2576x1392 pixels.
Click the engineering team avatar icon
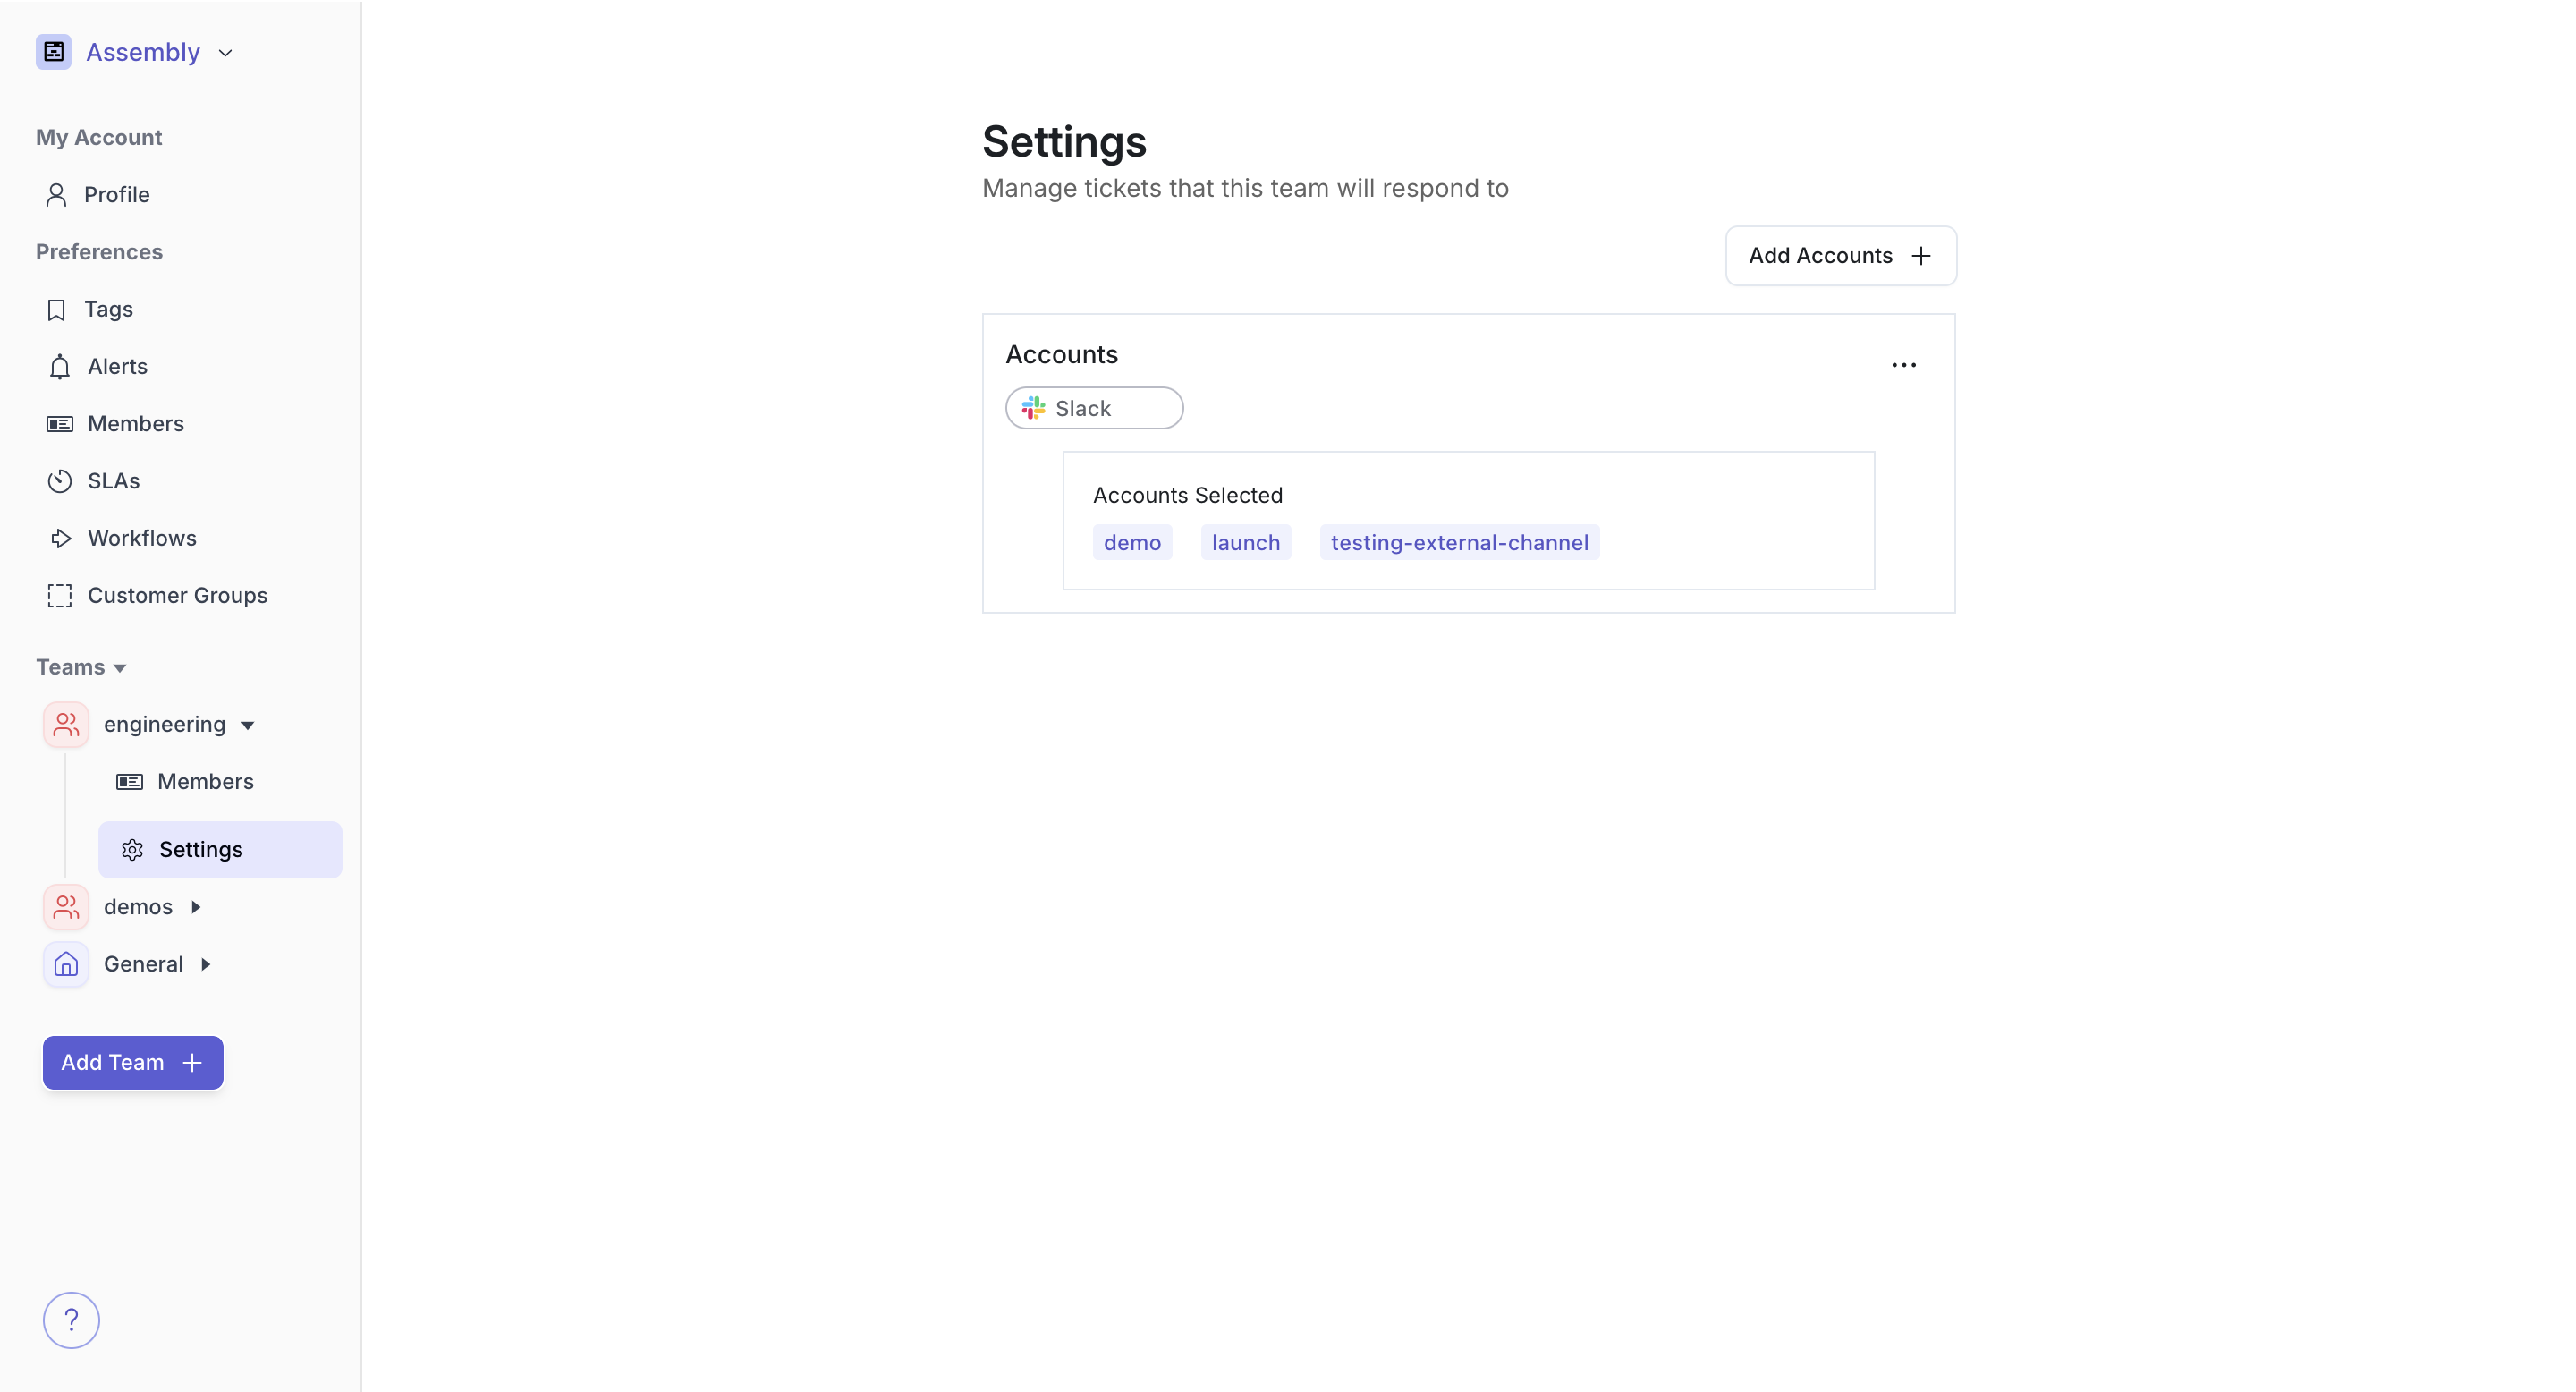click(66, 724)
